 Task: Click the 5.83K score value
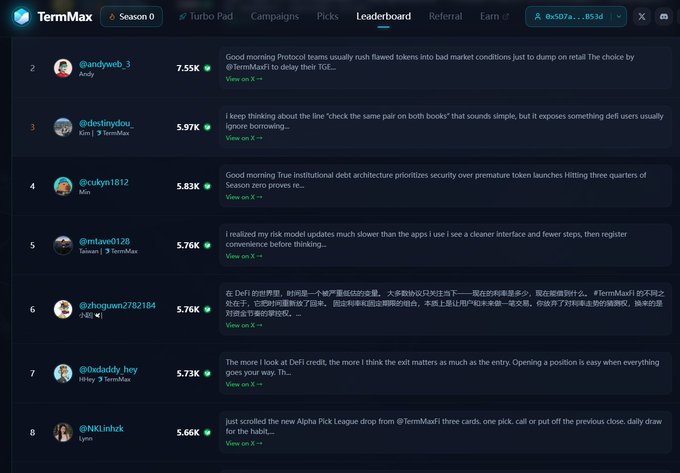[188, 186]
